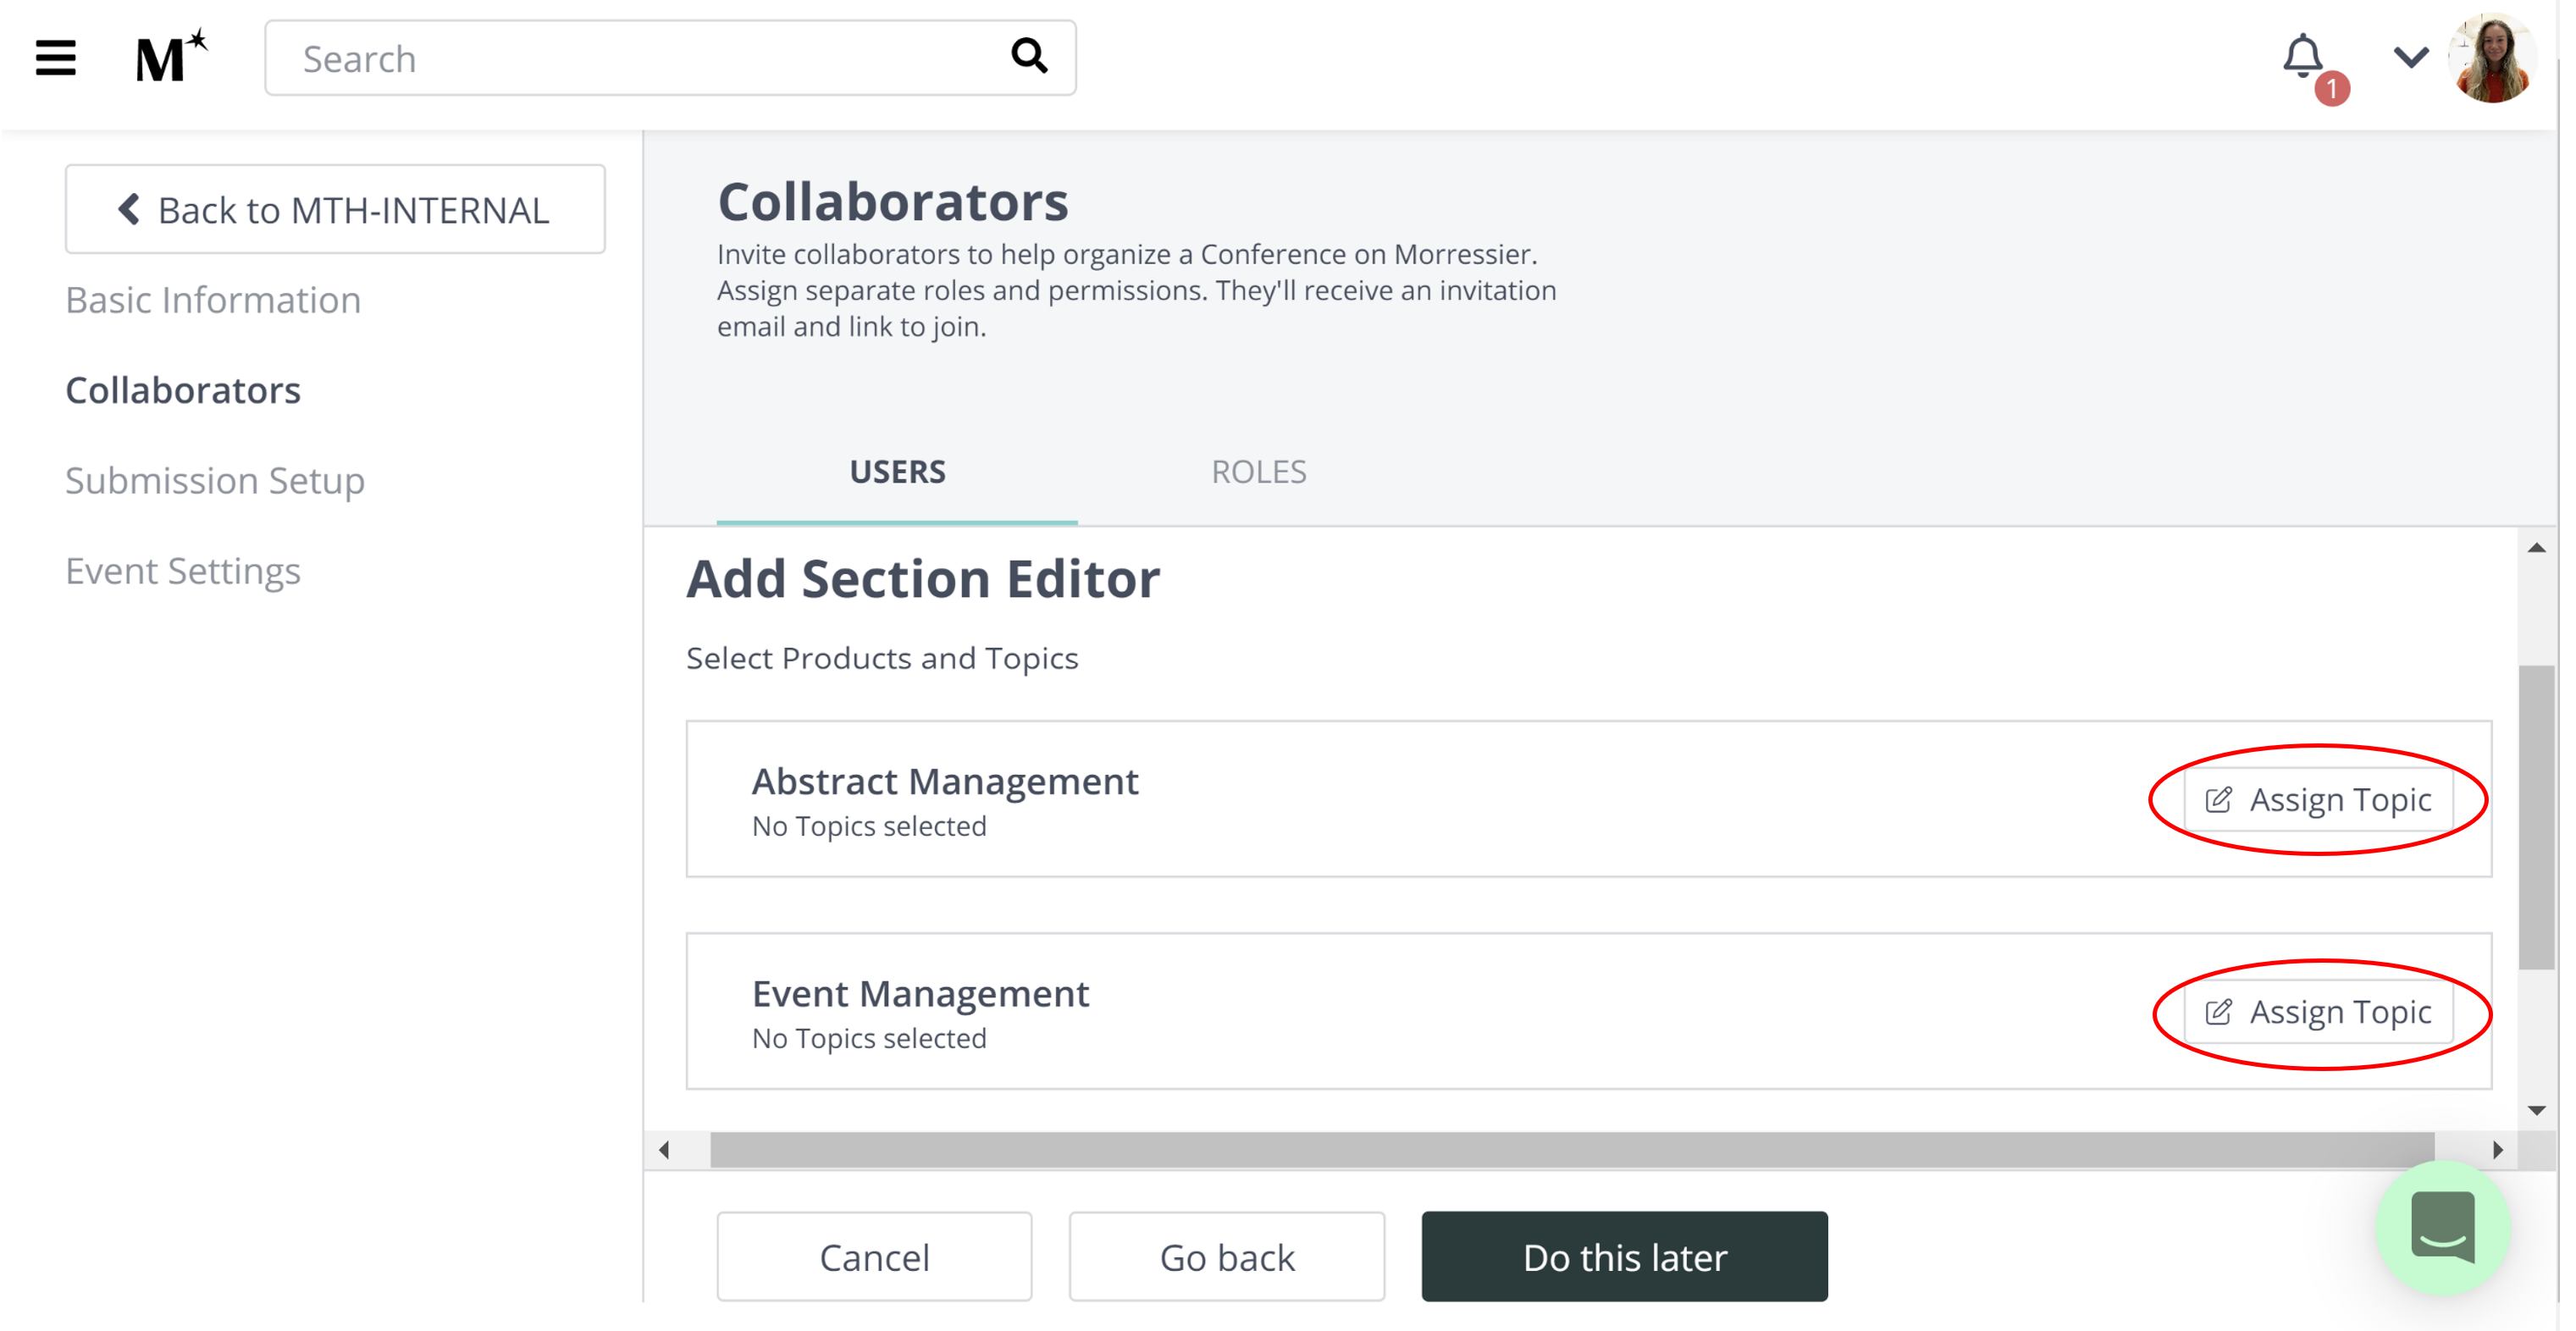Assign Topic for Event Management
This screenshot has width=2576, height=1331.
tap(2318, 1012)
